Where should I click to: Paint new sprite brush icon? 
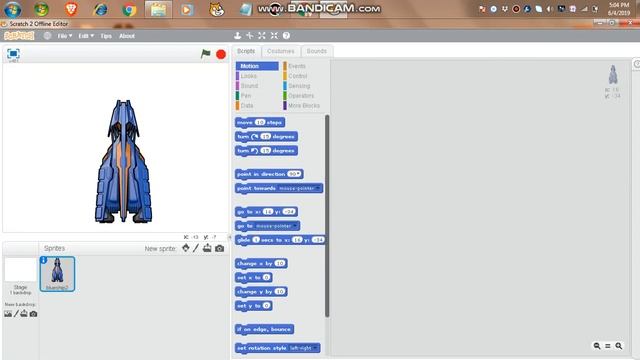coord(196,248)
